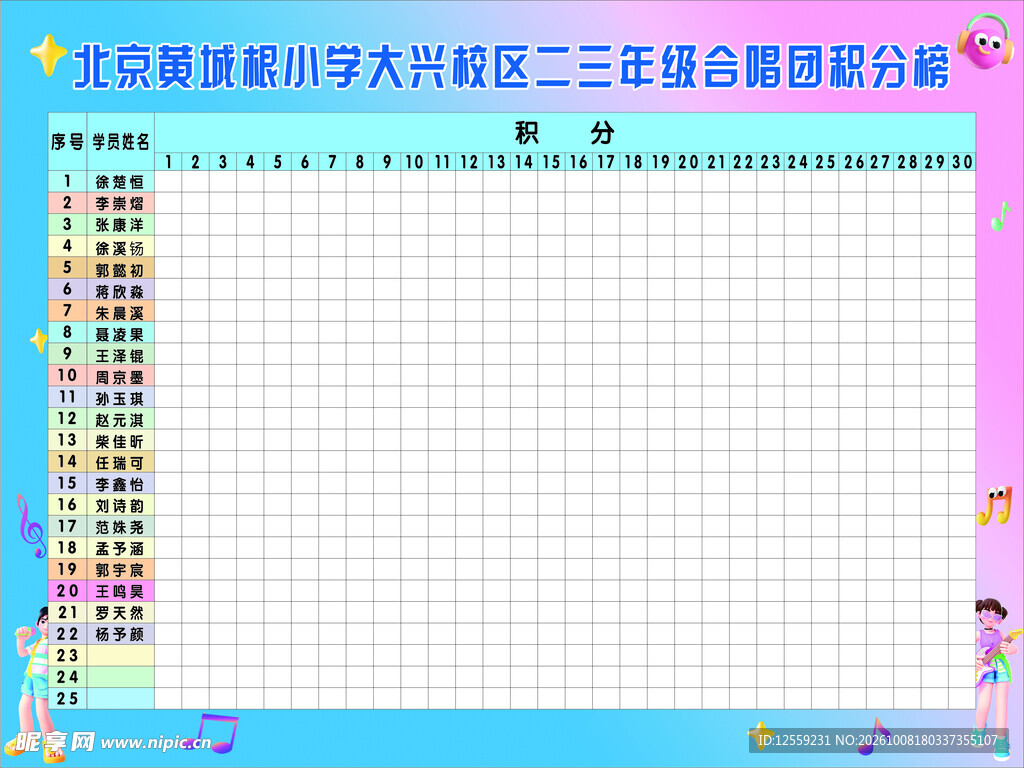
Task: Click the name 李崇熠
Action: click(x=120, y=204)
